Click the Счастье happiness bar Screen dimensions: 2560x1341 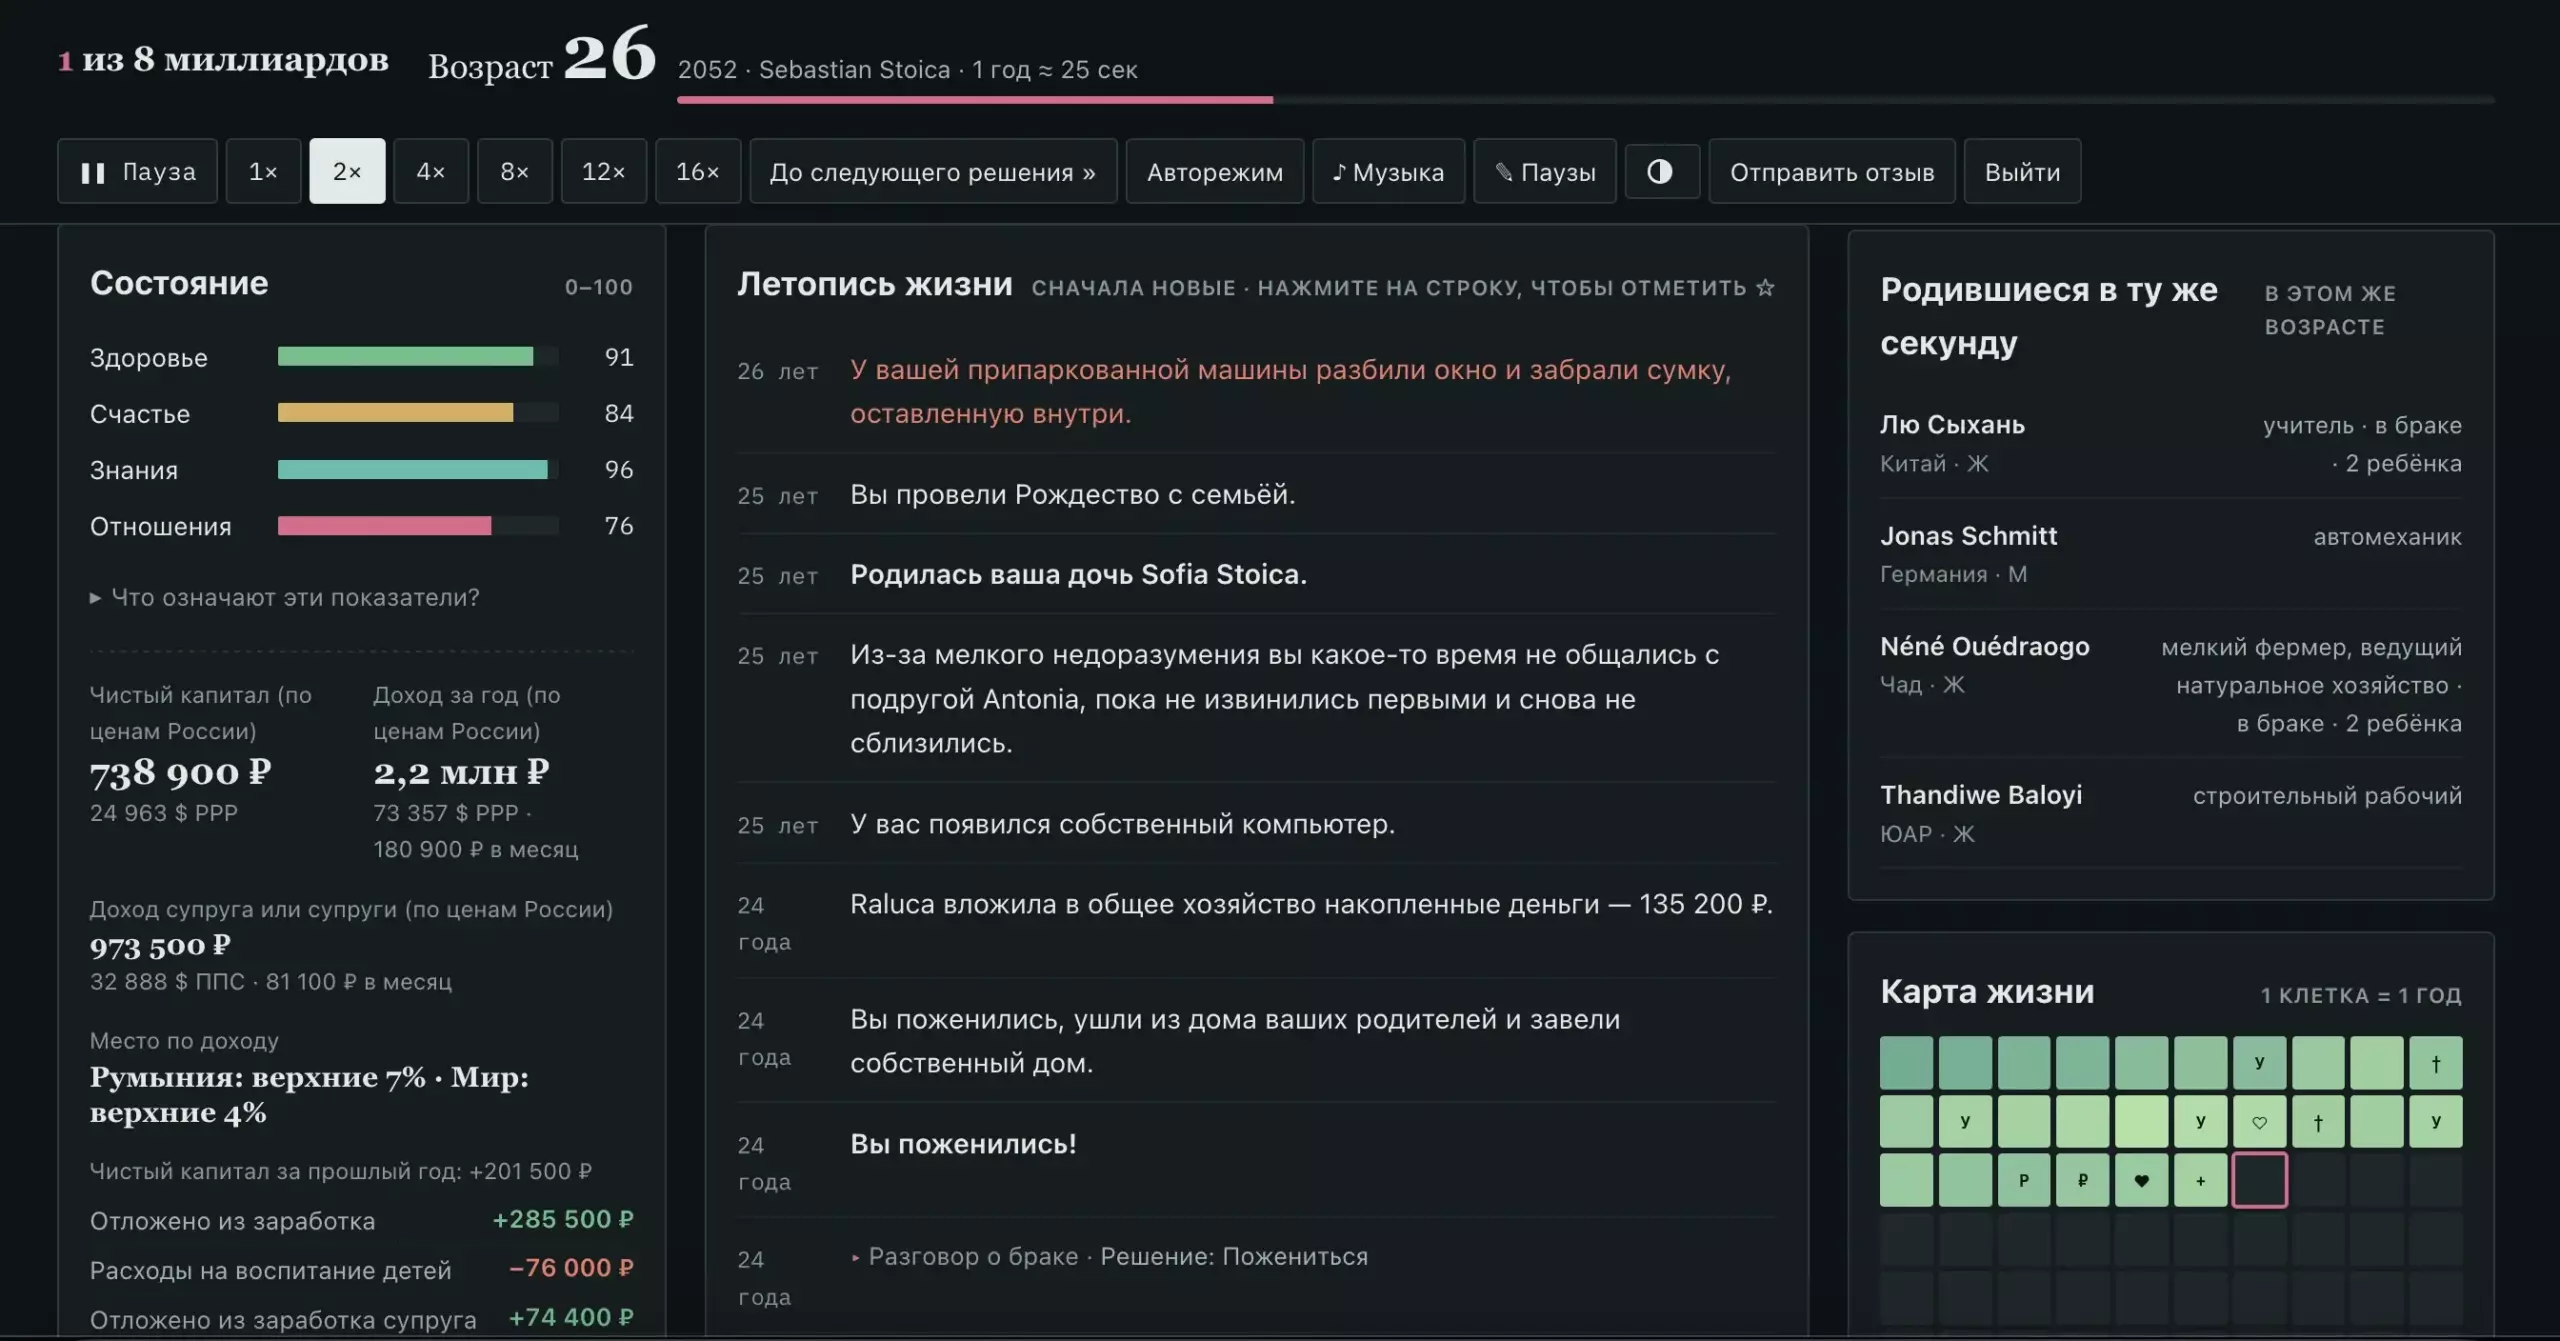point(418,413)
